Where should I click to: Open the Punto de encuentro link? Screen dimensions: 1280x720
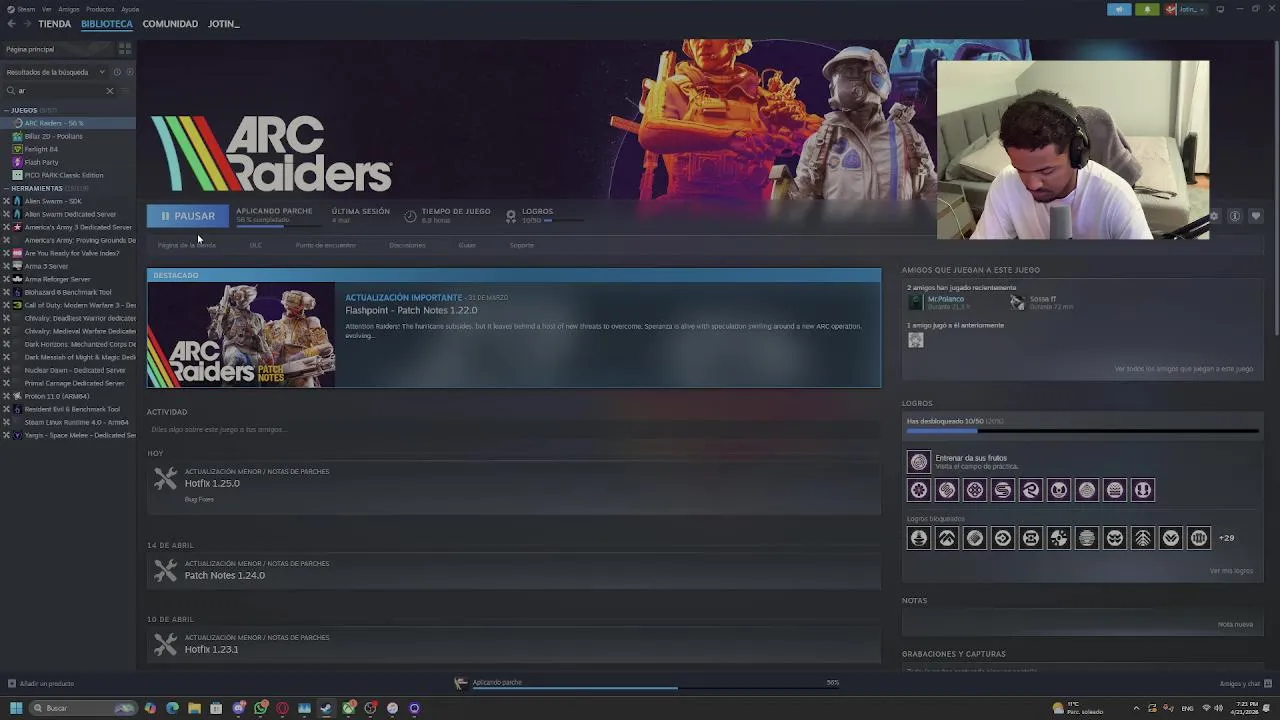pos(325,245)
